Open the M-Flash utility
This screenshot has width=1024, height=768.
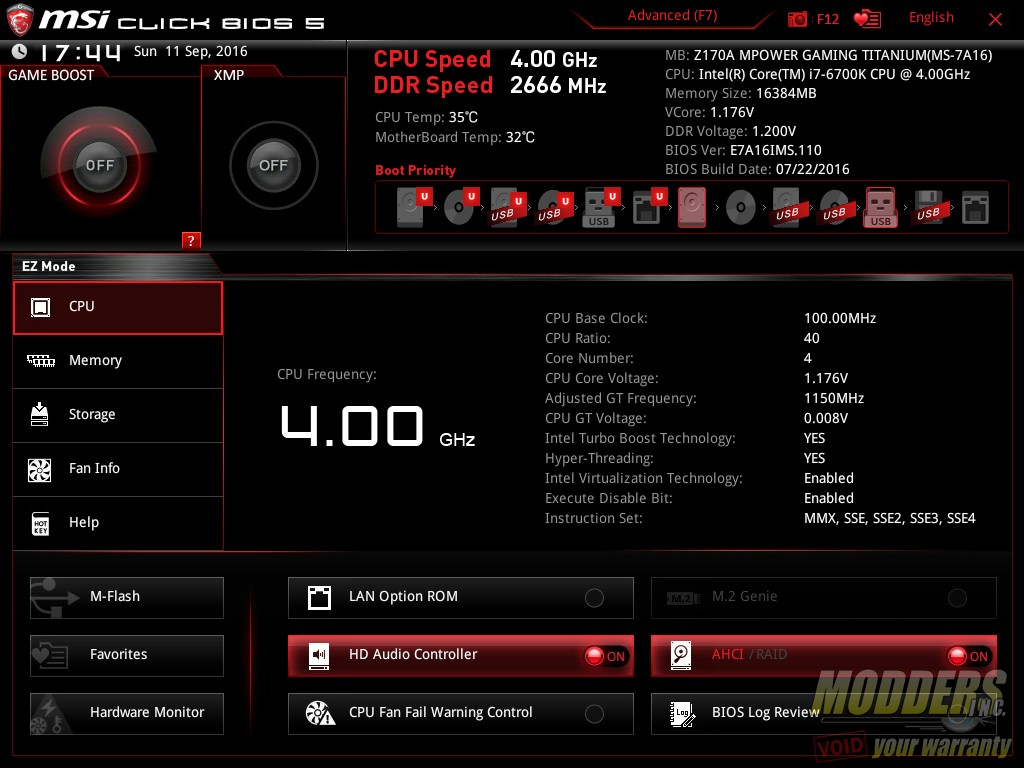127,598
